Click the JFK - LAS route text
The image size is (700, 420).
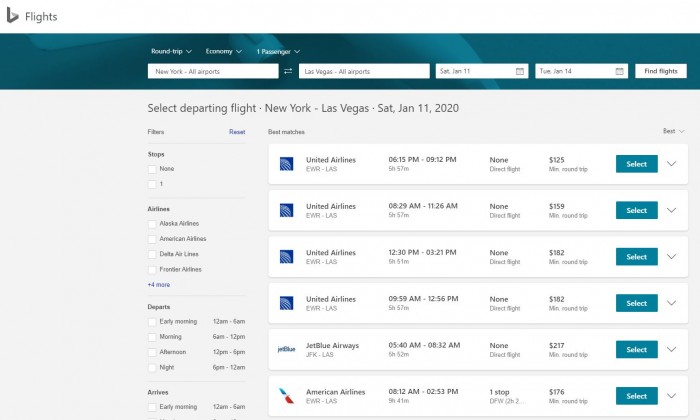320,355
